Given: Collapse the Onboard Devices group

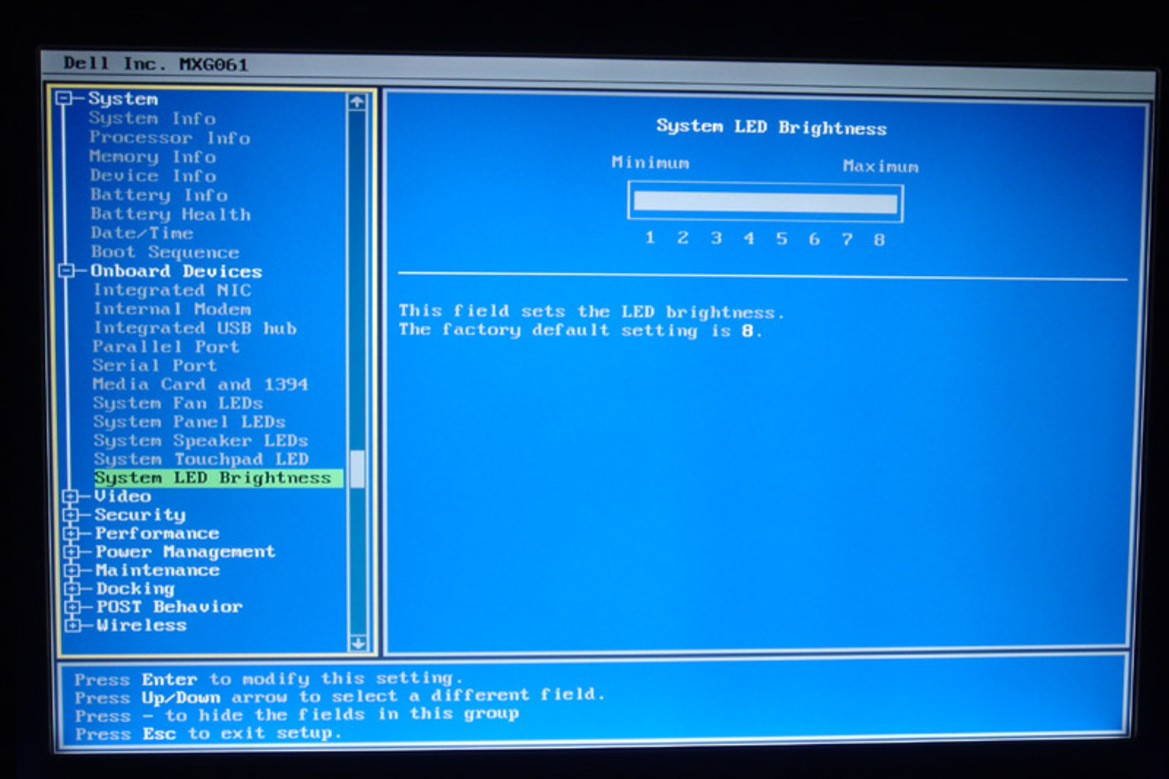Looking at the screenshot, I should point(67,271).
